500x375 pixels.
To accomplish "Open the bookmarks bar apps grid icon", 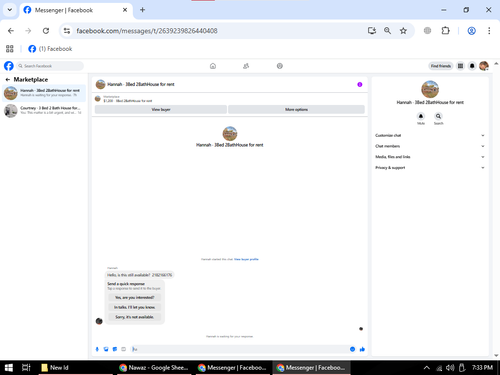I will (10, 49).
